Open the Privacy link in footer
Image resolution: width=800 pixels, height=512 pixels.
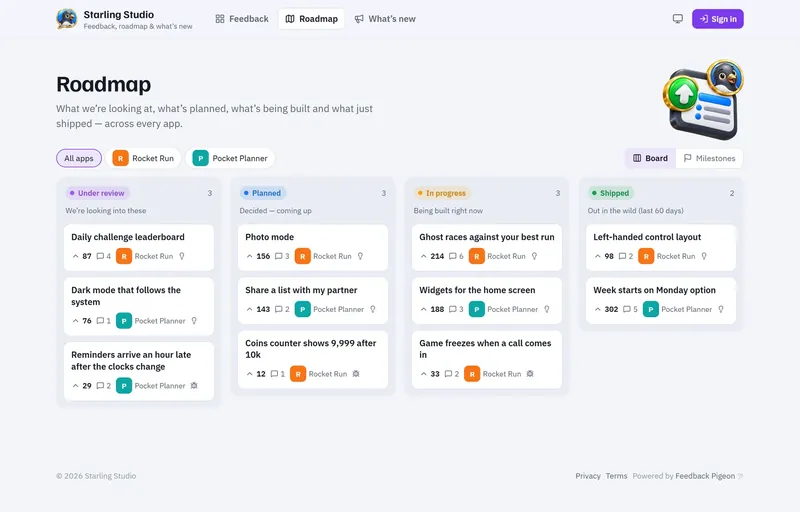click(x=588, y=476)
